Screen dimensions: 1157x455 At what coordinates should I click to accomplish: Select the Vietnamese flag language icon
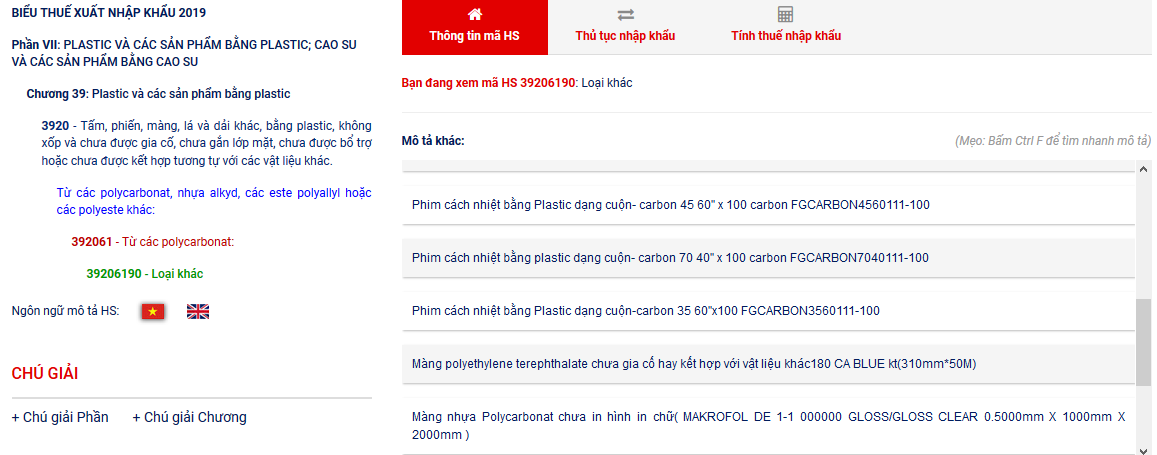[152, 311]
